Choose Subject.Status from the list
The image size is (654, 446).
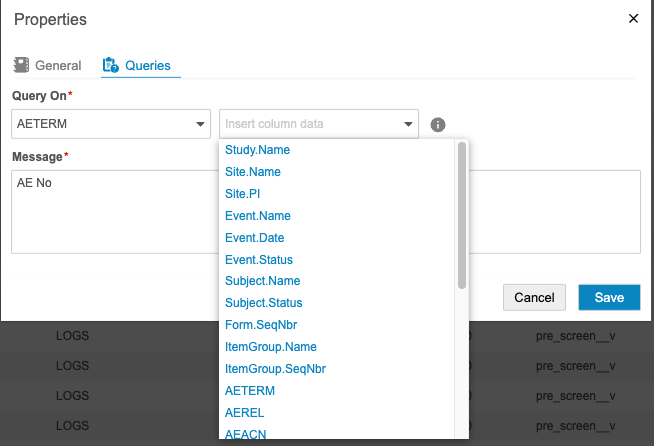(x=264, y=303)
